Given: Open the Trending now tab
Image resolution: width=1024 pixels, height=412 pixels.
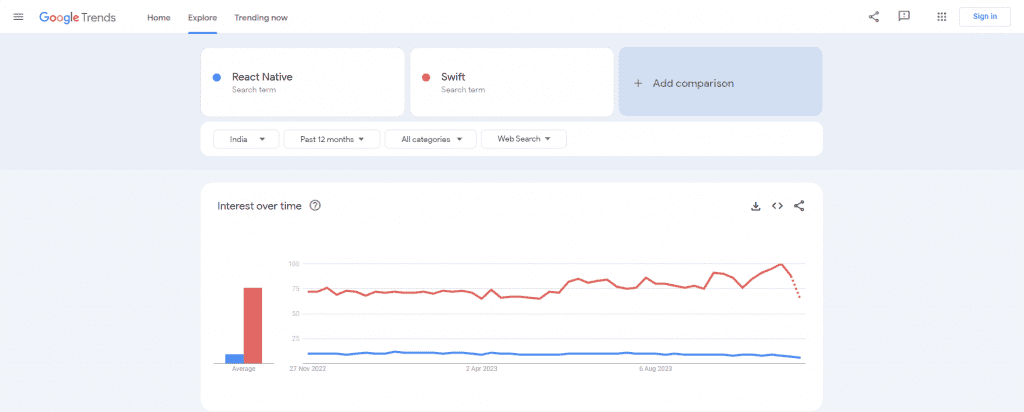Looking at the screenshot, I should (261, 18).
